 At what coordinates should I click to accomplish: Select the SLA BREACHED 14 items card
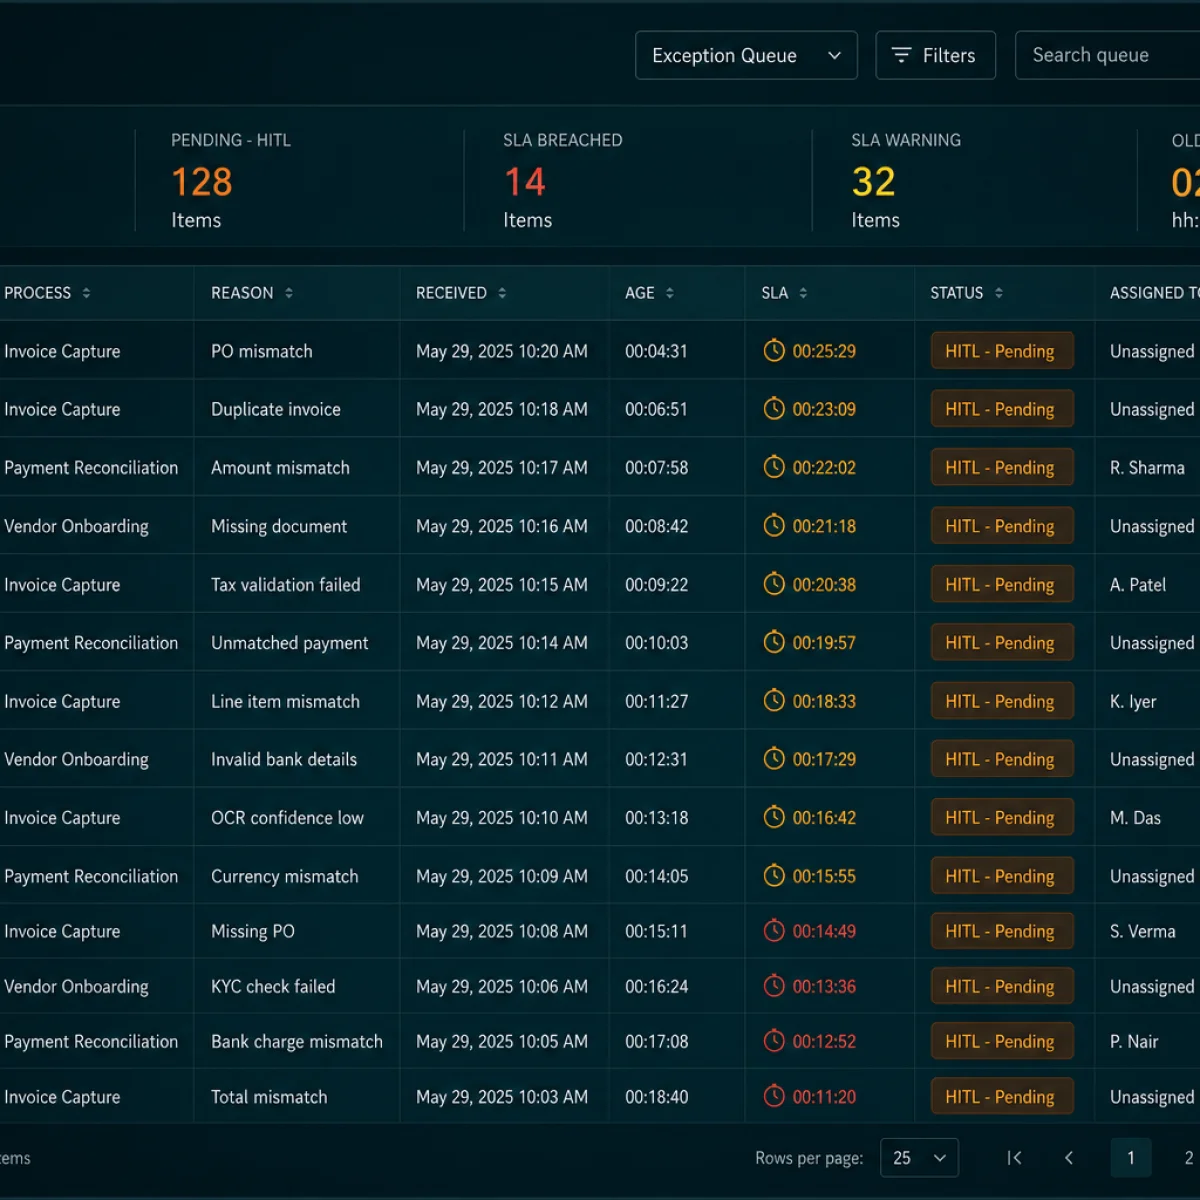tap(638, 181)
